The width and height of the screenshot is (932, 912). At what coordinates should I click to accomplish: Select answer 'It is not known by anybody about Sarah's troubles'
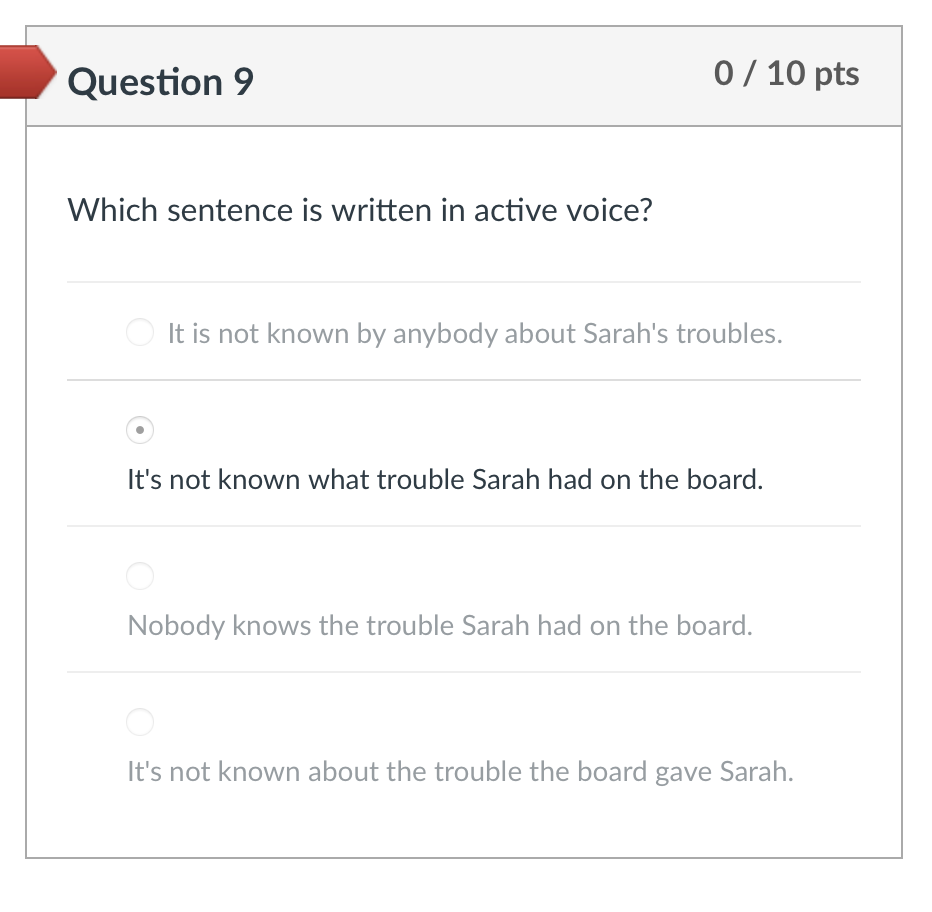[x=475, y=333]
